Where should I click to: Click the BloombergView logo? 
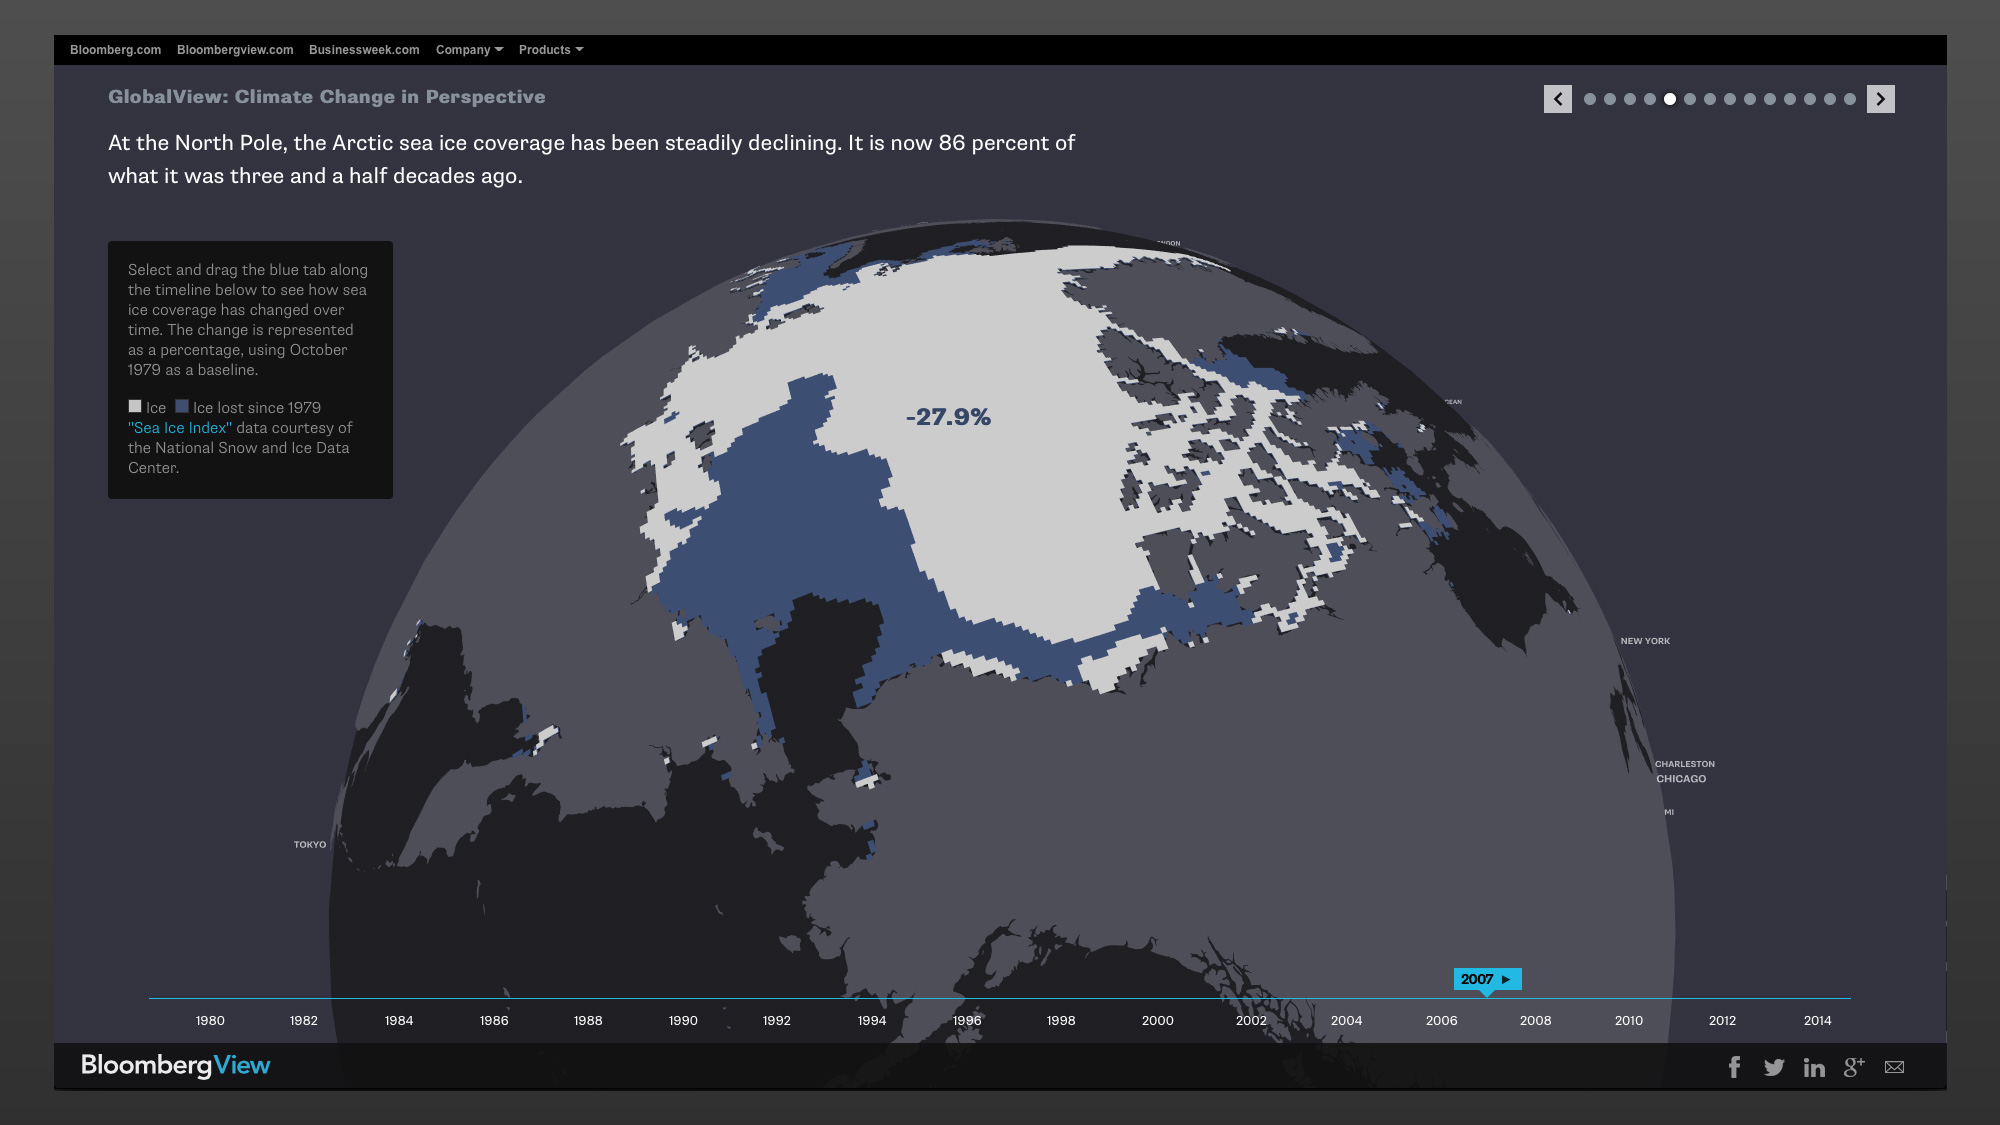point(176,1065)
